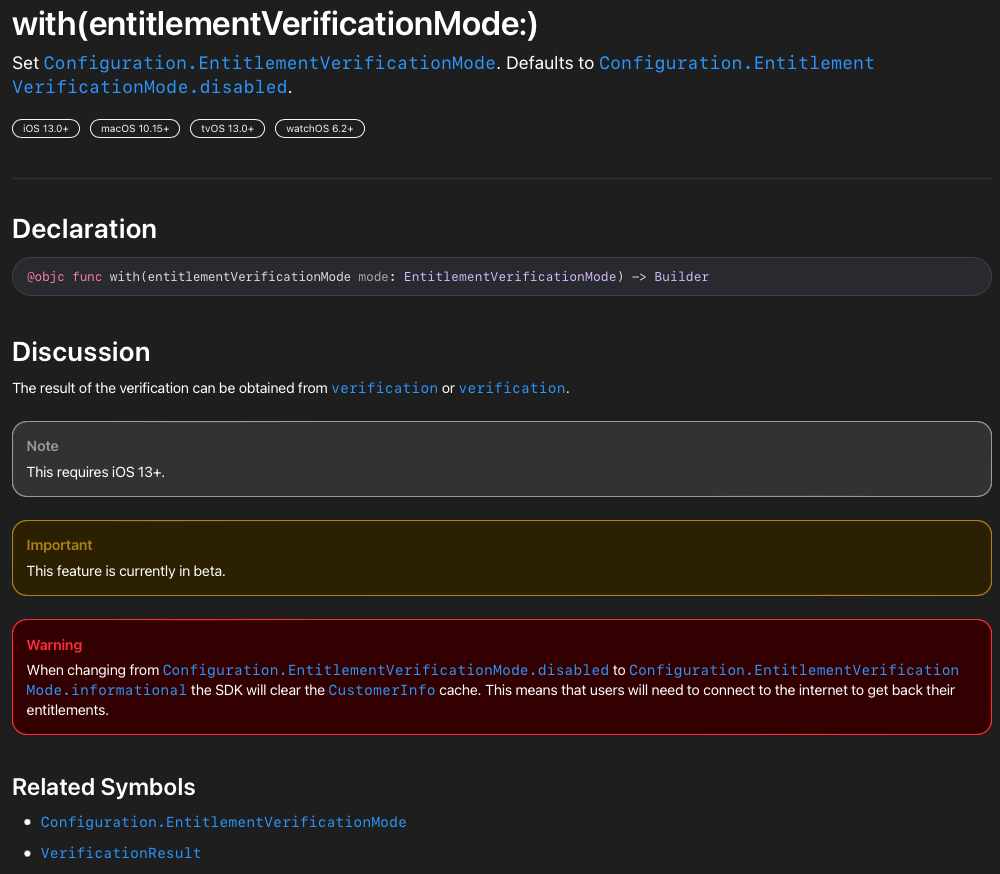The width and height of the screenshot is (1000, 874).
Task: Click the tvOS 13.0+ availability badge
Action: point(228,128)
